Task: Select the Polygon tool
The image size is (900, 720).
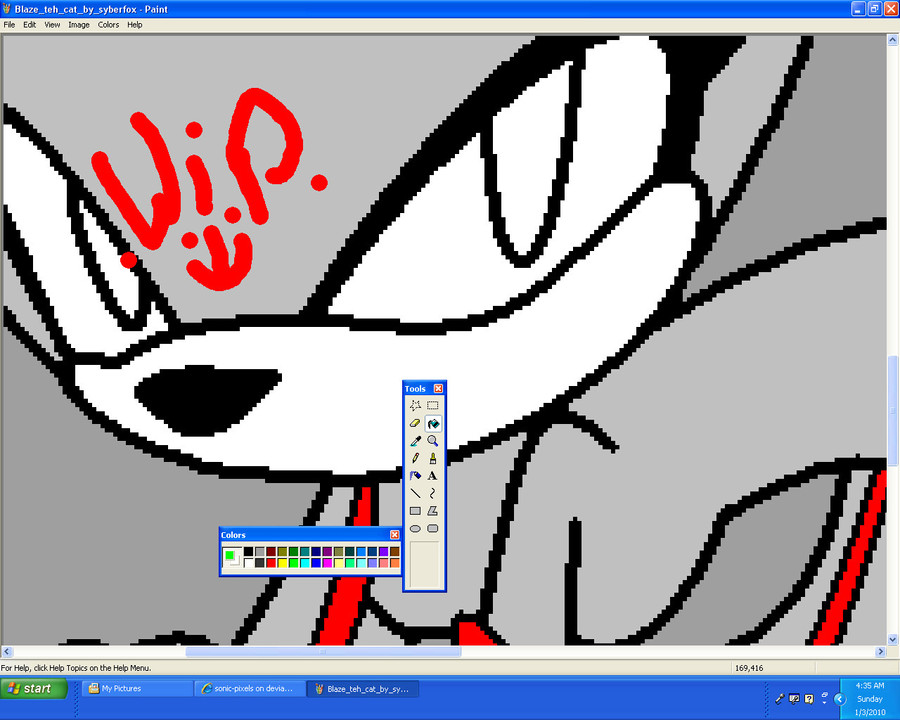Action: (433, 511)
